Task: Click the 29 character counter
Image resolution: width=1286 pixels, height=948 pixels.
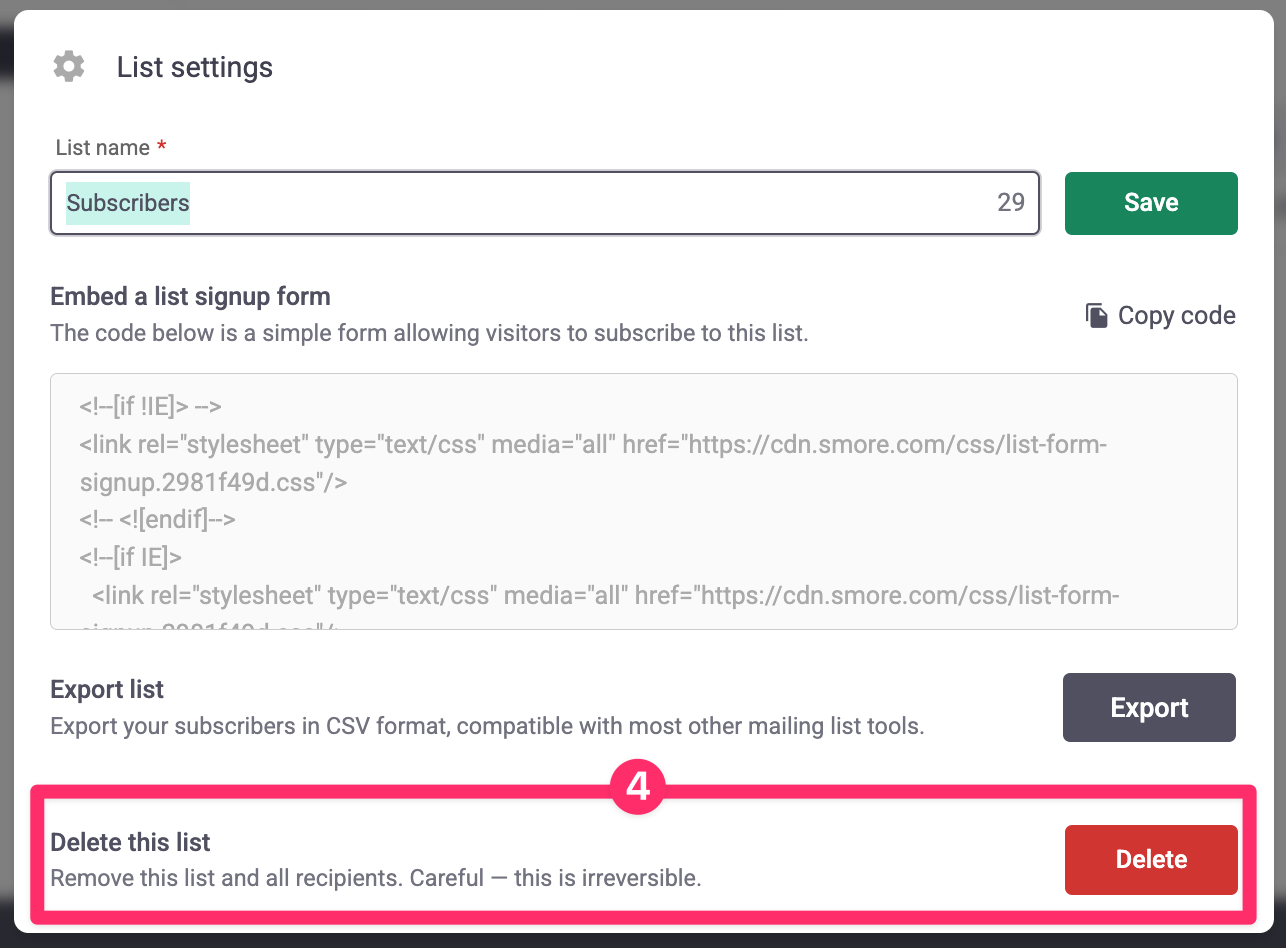Action: point(1011,203)
